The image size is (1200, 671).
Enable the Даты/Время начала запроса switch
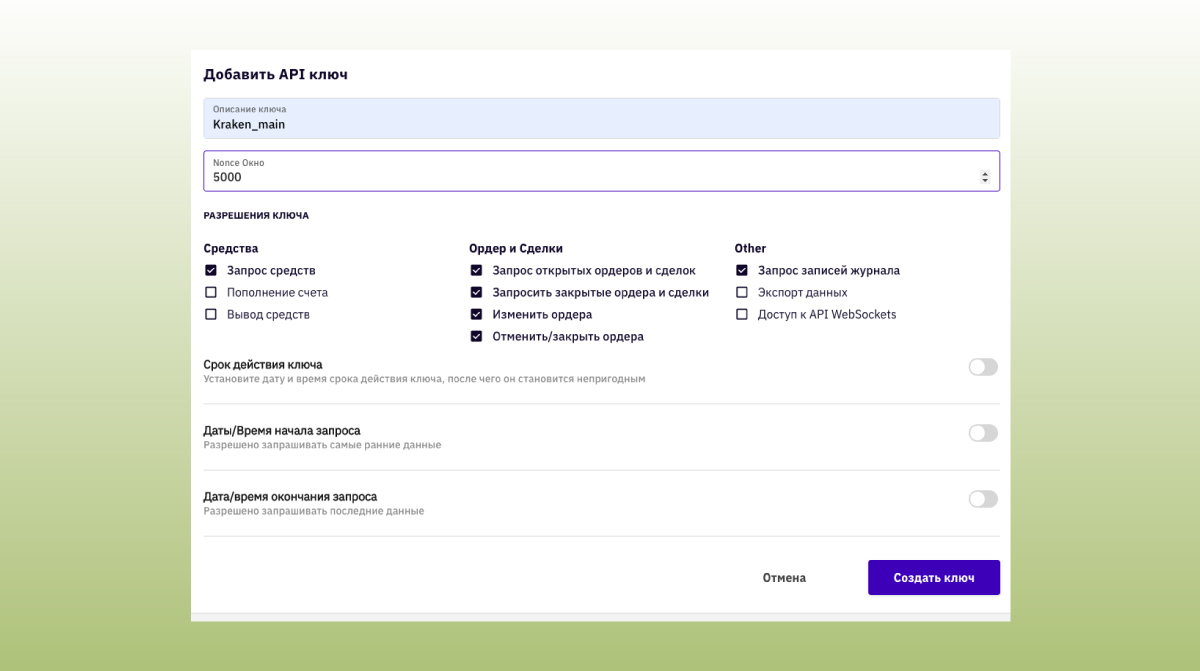pos(982,433)
